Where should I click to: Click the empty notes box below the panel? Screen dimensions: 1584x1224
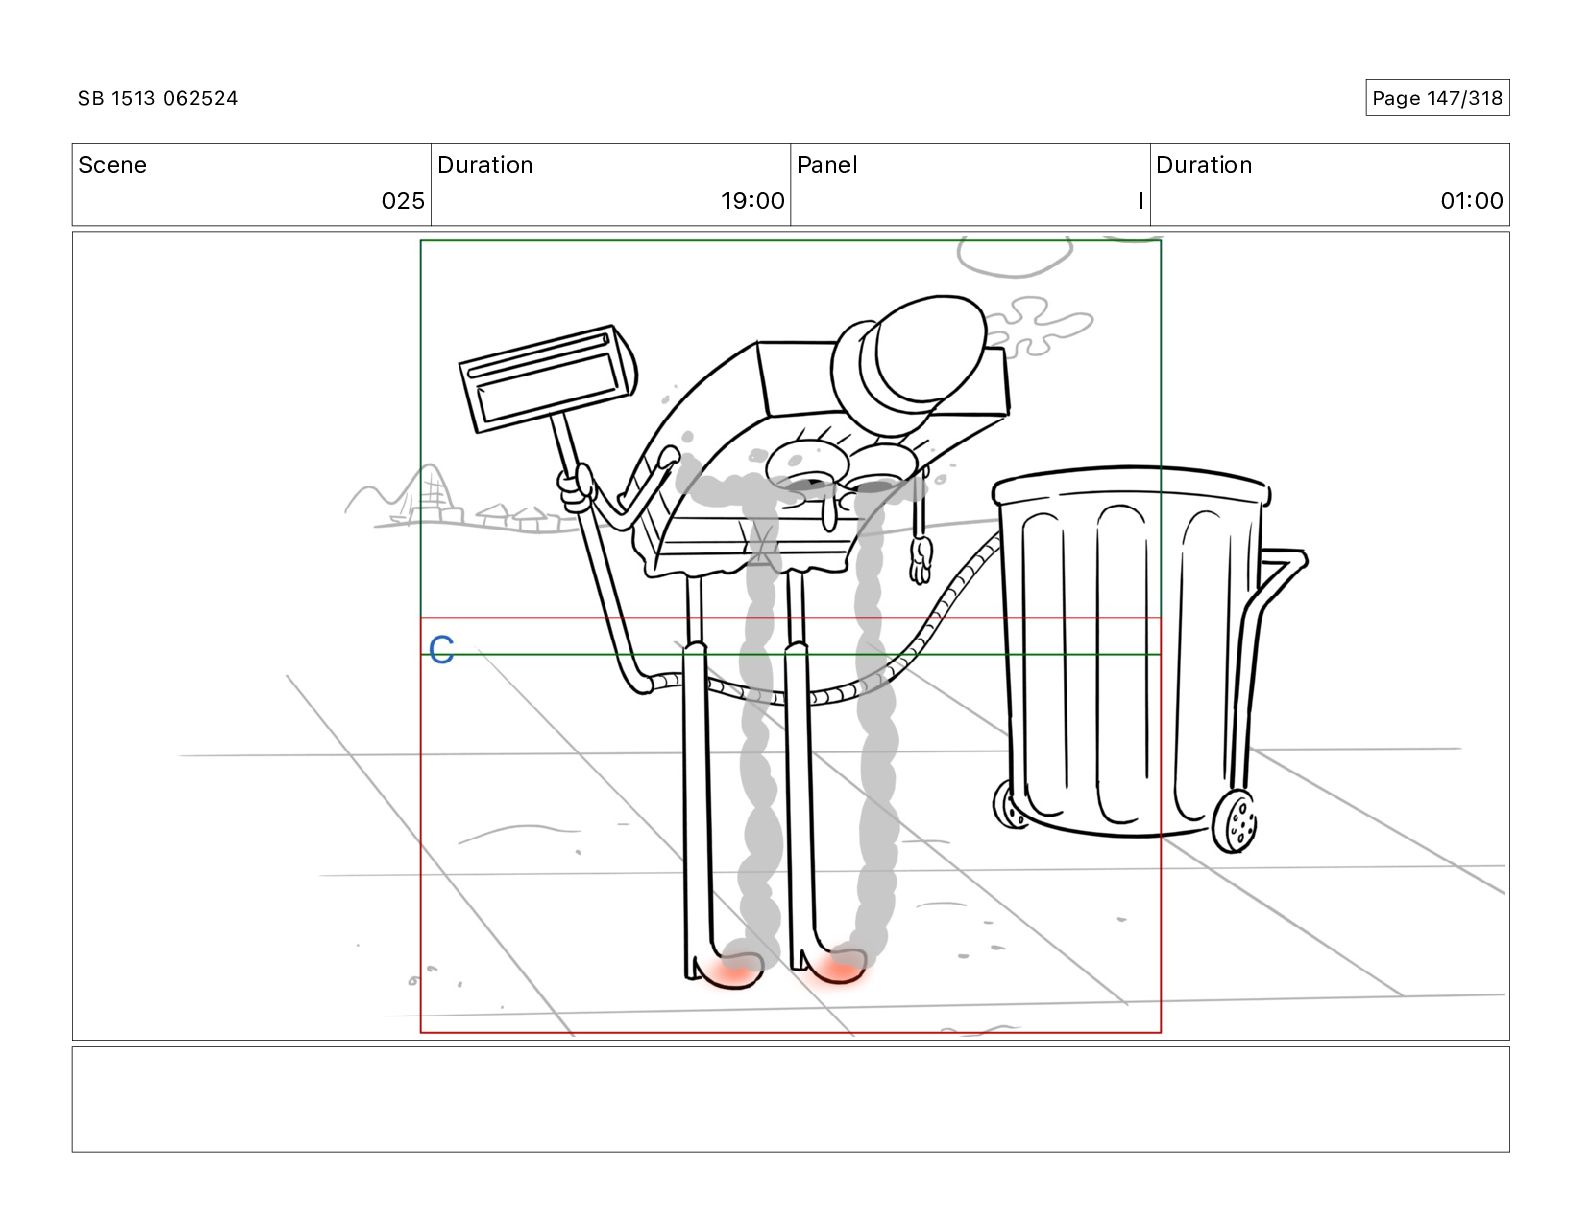click(x=790, y=1099)
